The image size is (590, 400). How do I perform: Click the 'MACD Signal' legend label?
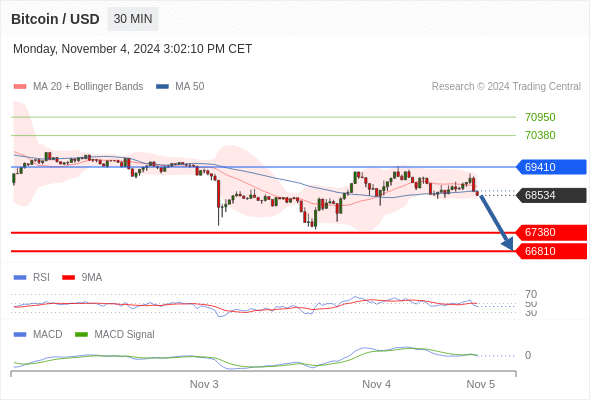pyautogui.click(x=124, y=335)
